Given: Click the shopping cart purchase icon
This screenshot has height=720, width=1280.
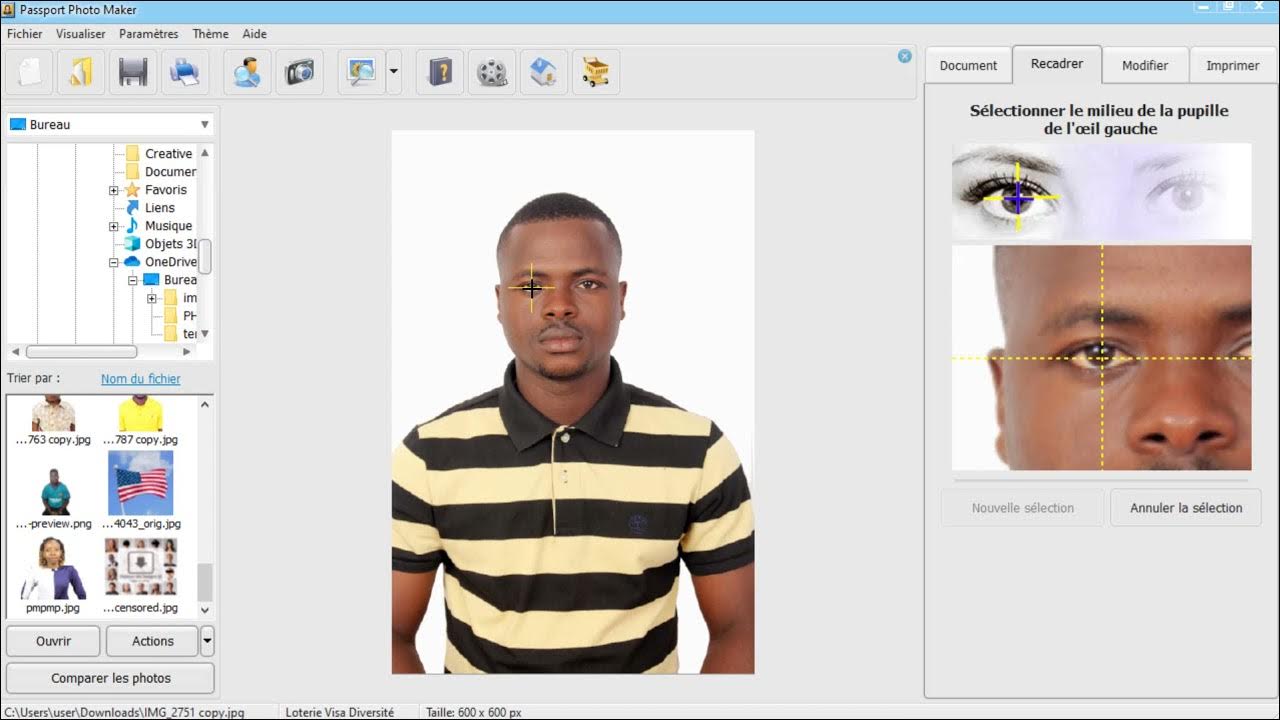Looking at the screenshot, I should 596,72.
